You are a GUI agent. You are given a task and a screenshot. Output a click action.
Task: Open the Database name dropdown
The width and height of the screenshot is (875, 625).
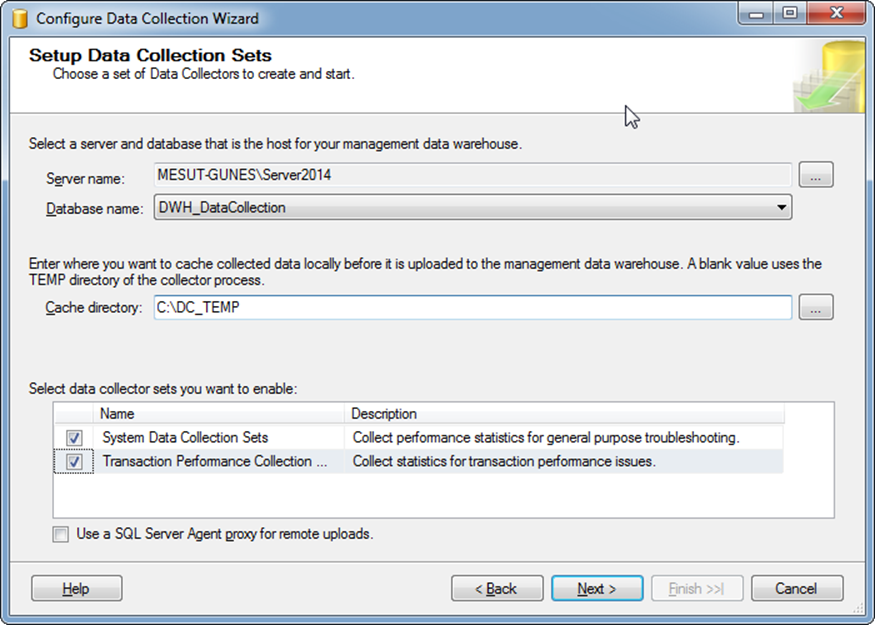click(x=473, y=208)
